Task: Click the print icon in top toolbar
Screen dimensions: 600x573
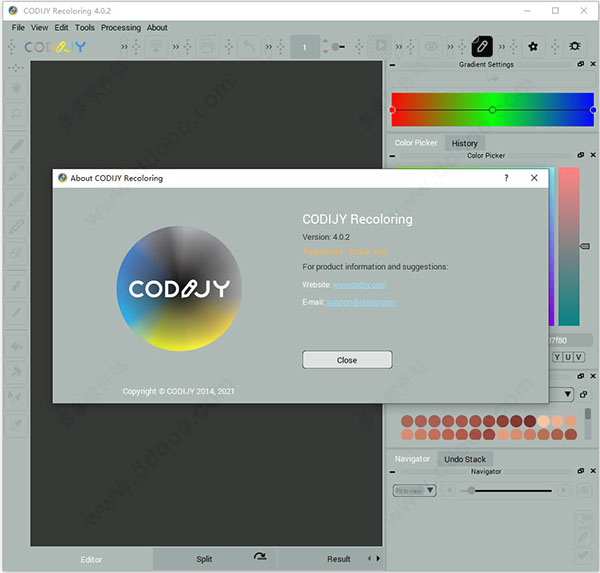Action: 207,47
